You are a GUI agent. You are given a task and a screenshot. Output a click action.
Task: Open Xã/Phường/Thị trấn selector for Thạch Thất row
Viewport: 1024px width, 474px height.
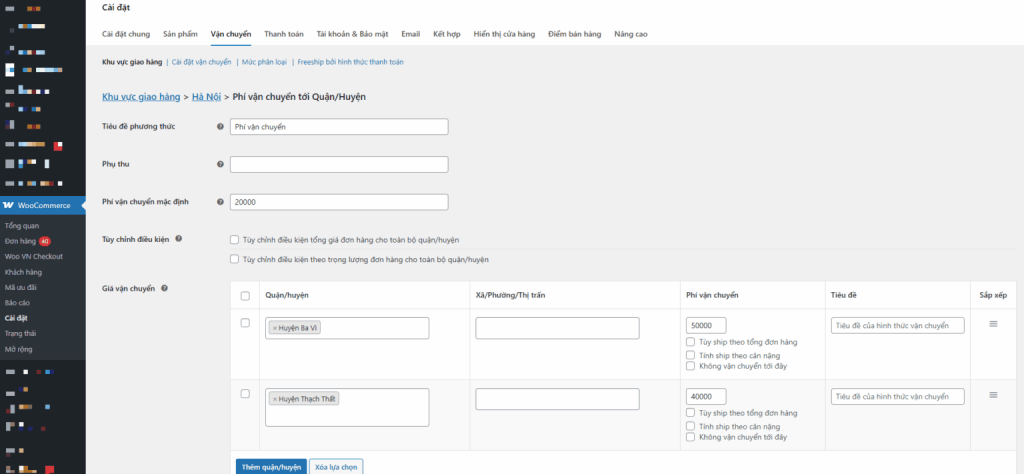click(x=557, y=399)
